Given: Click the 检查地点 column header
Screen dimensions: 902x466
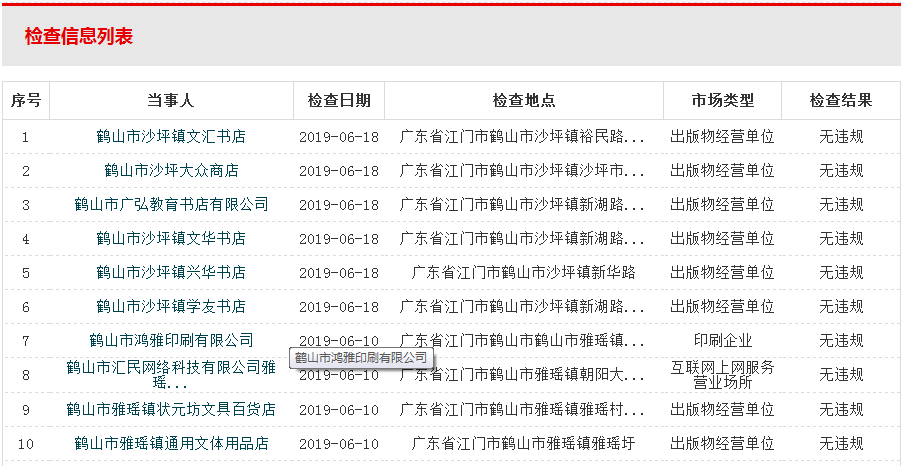Looking at the screenshot, I should click(523, 101).
